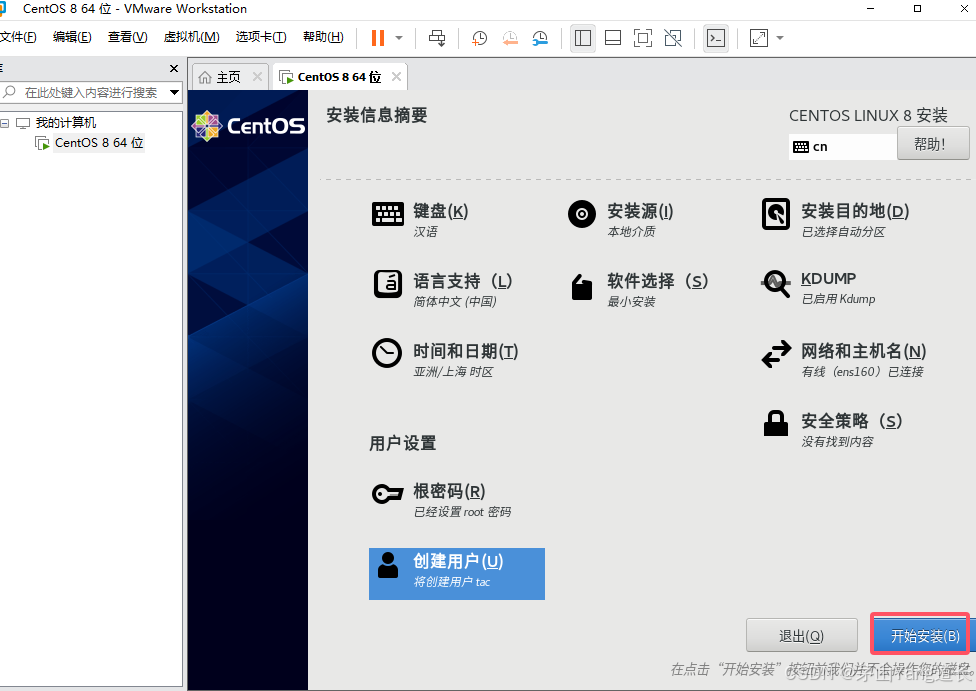This screenshot has height=691, width=976.
Task: Pause the virtual machine
Action: pyautogui.click(x=378, y=38)
